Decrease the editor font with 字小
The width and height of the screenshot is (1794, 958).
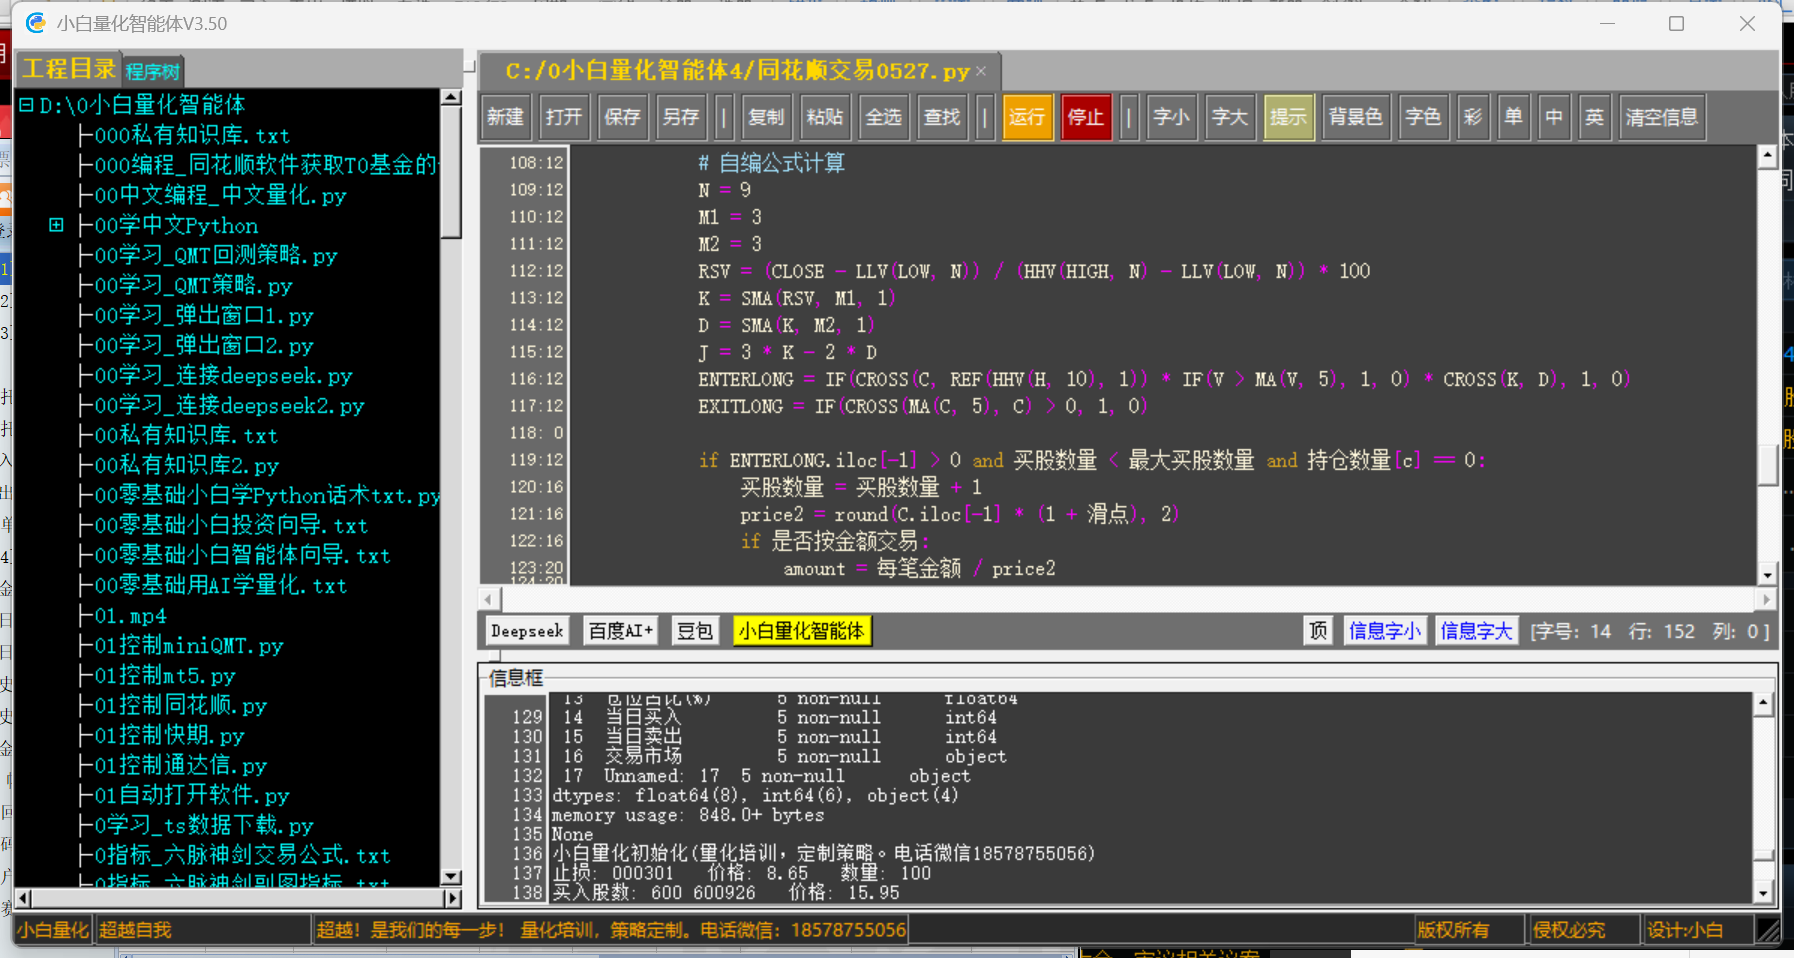1171,117
